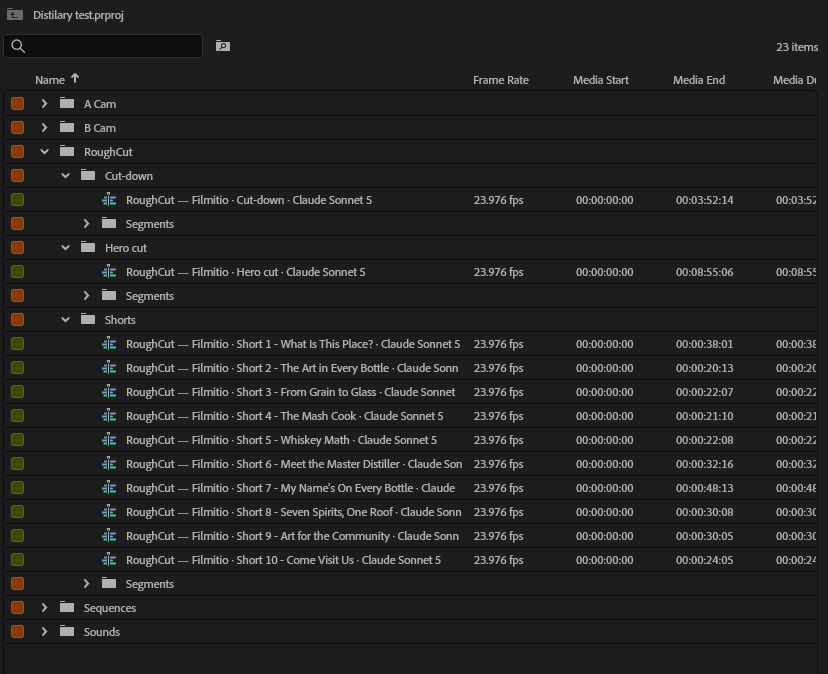Image resolution: width=828 pixels, height=674 pixels.
Task: Sort by the Media Start column header
Action: (600, 80)
